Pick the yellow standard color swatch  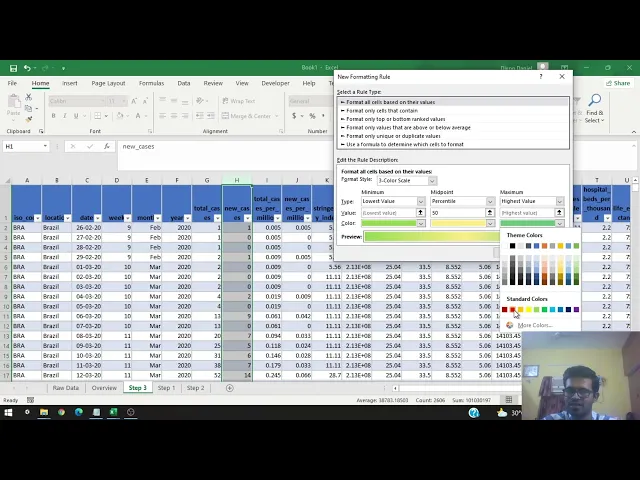point(528,310)
